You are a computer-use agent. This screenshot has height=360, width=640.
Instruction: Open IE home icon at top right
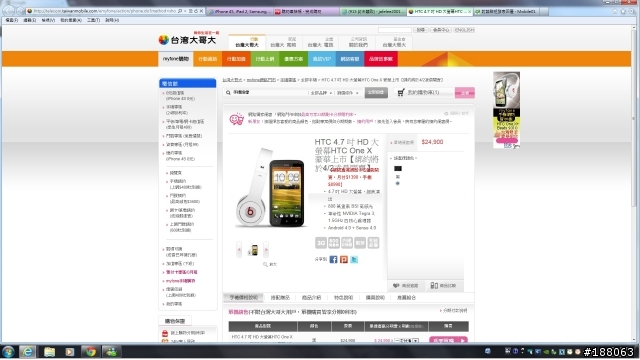coord(615,11)
